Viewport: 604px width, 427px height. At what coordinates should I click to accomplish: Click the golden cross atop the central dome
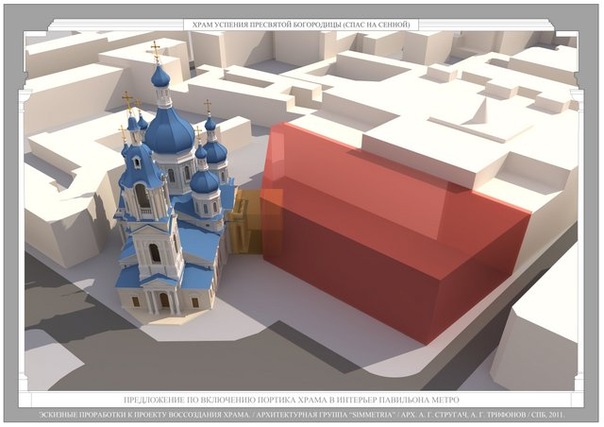tap(154, 50)
